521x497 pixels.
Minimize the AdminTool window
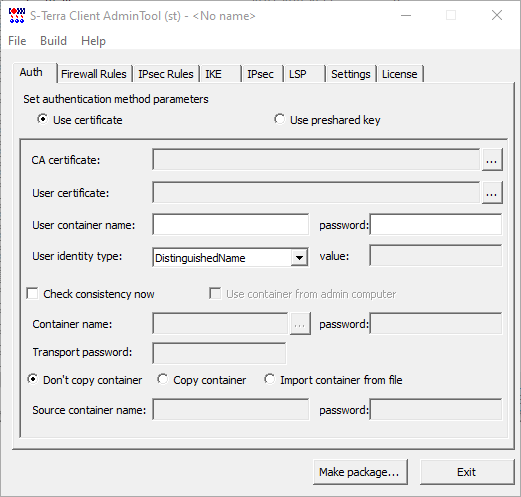406,15
